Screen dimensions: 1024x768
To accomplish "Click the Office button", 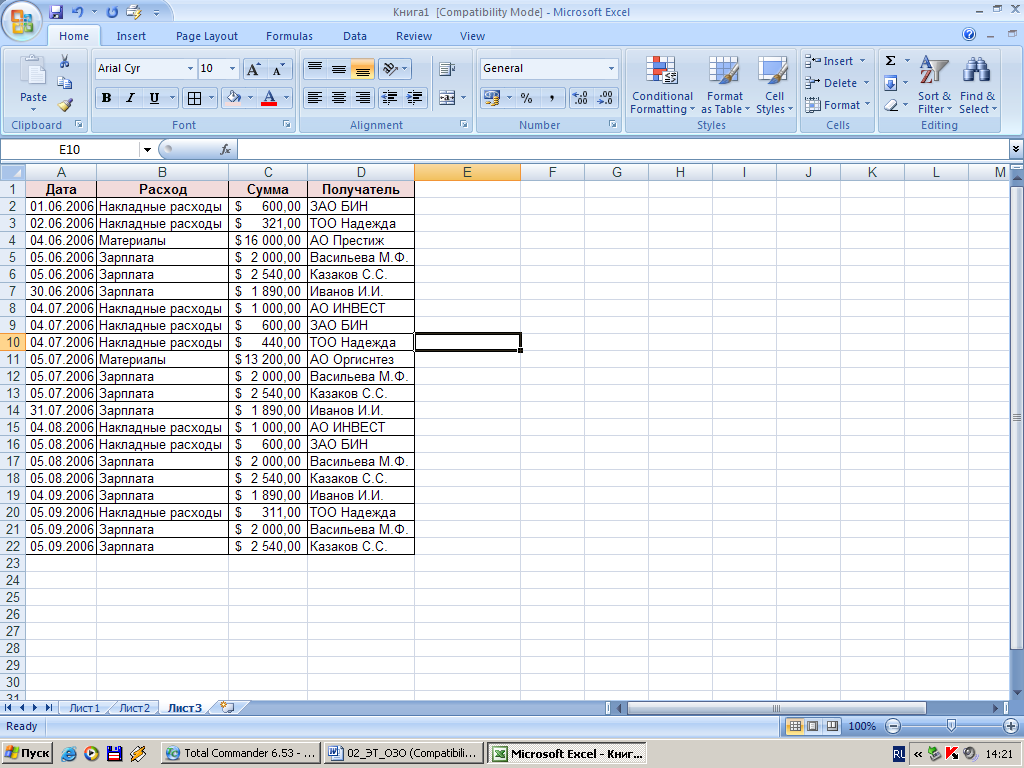I will click(x=23, y=22).
